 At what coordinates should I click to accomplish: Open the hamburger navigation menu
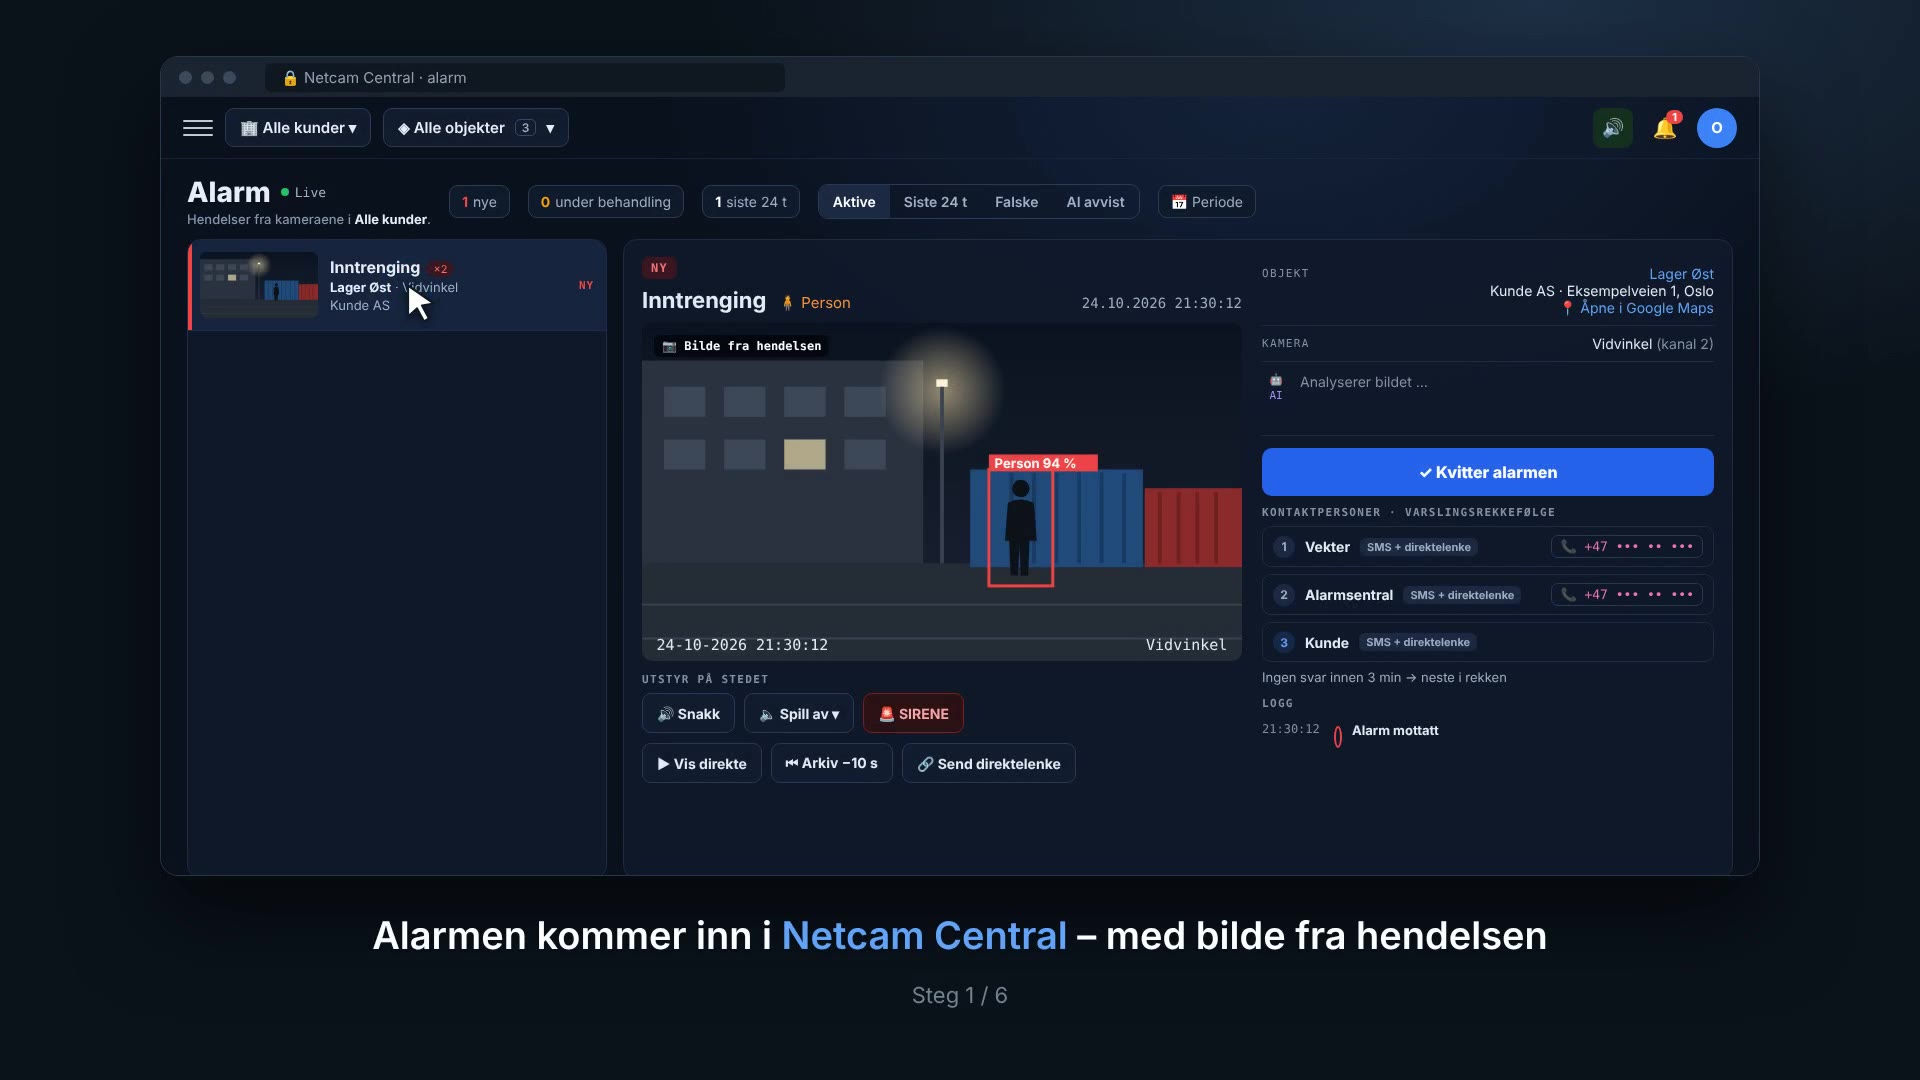(198, 128)
